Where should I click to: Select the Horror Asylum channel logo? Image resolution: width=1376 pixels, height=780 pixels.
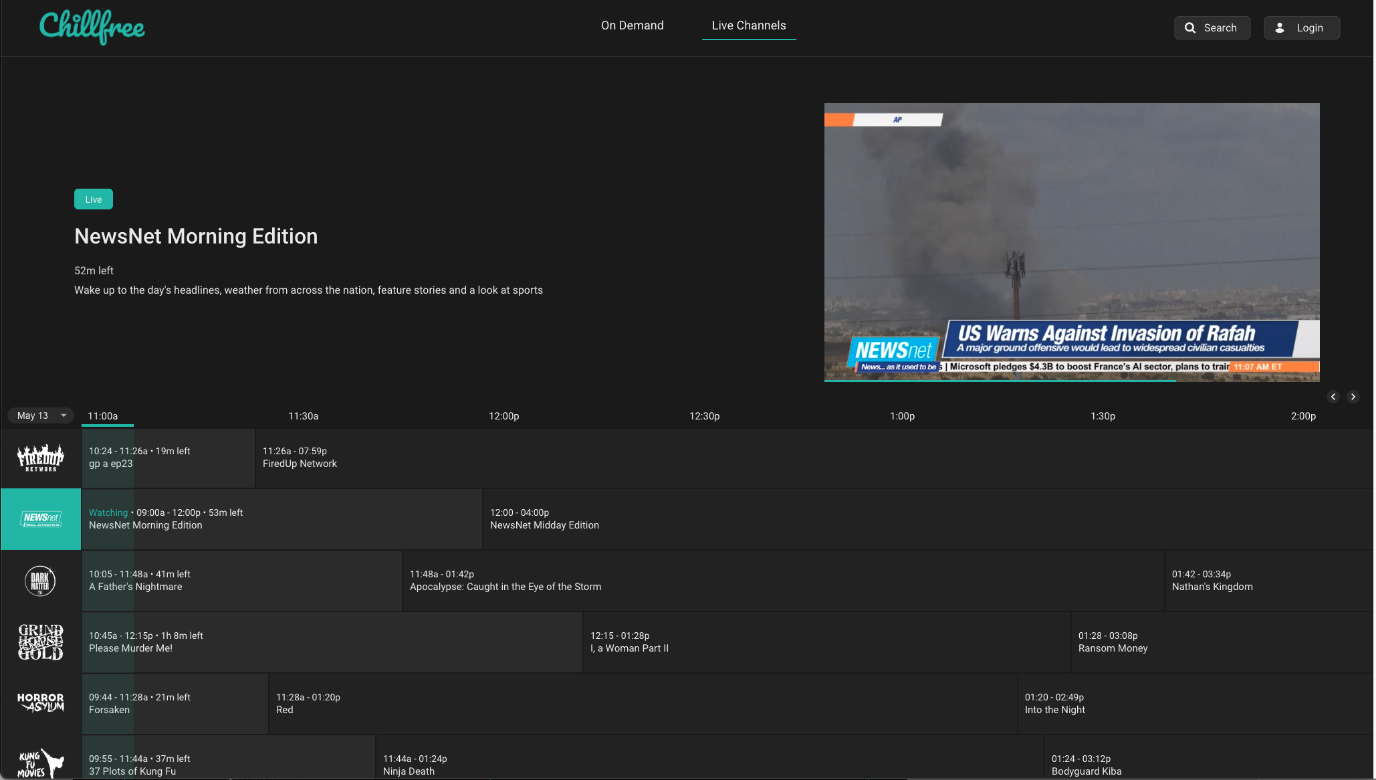click(40, 704)
